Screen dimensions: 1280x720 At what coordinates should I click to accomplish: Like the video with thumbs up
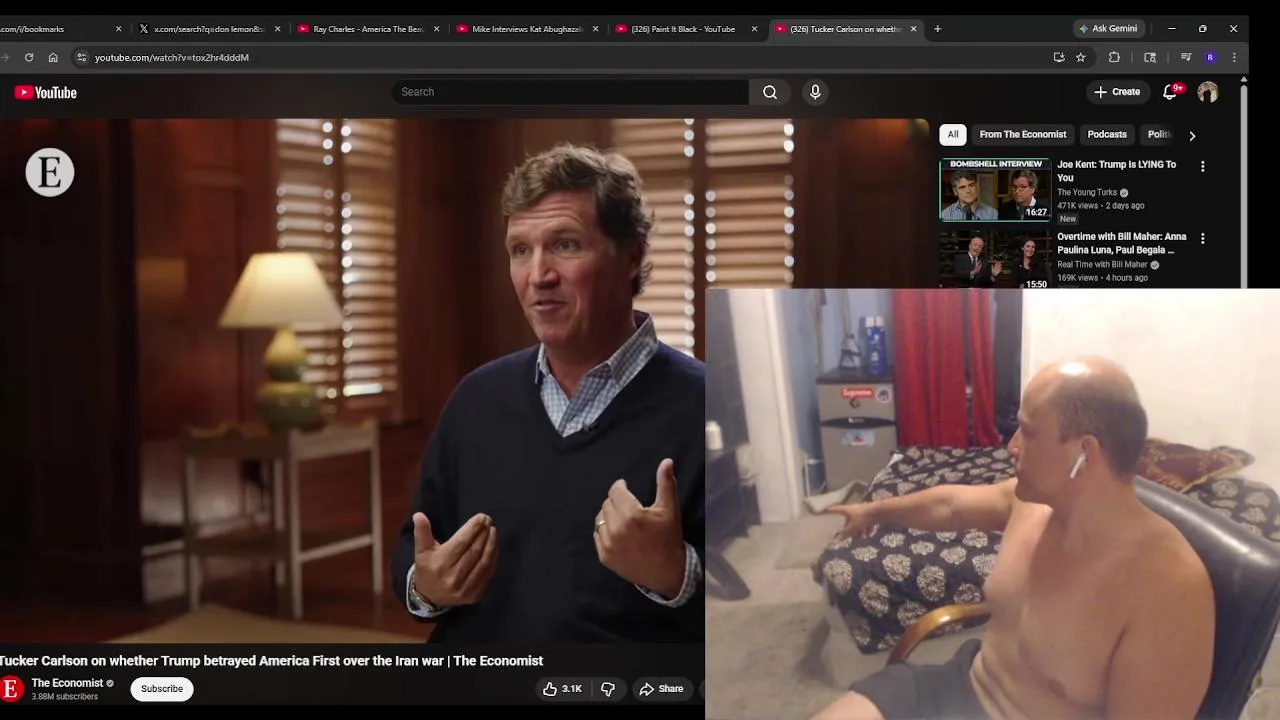pyautogui.click(x=562, y=688)
